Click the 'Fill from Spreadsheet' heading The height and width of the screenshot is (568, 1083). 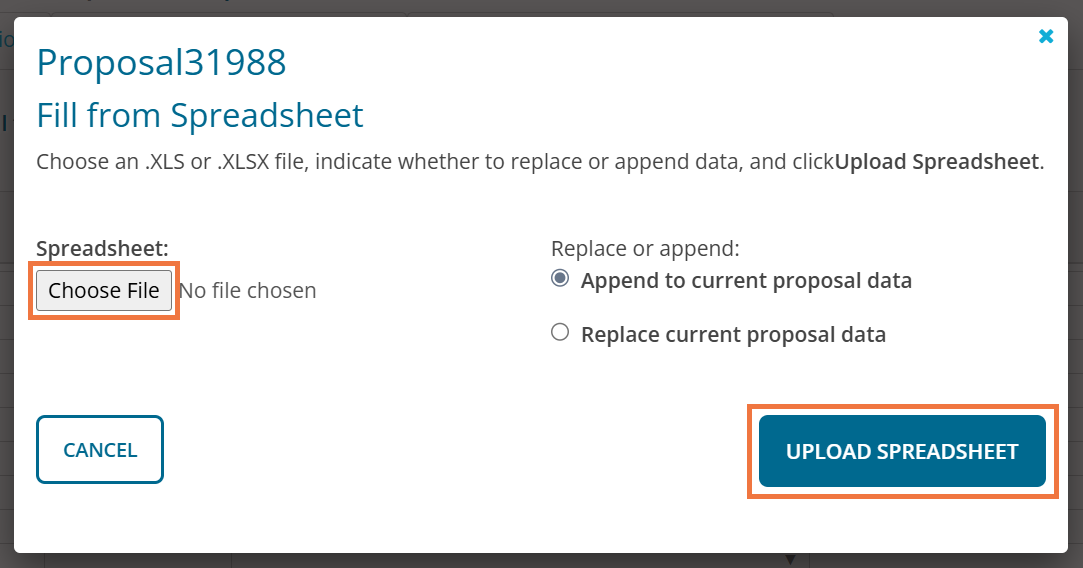pos(200,116)
